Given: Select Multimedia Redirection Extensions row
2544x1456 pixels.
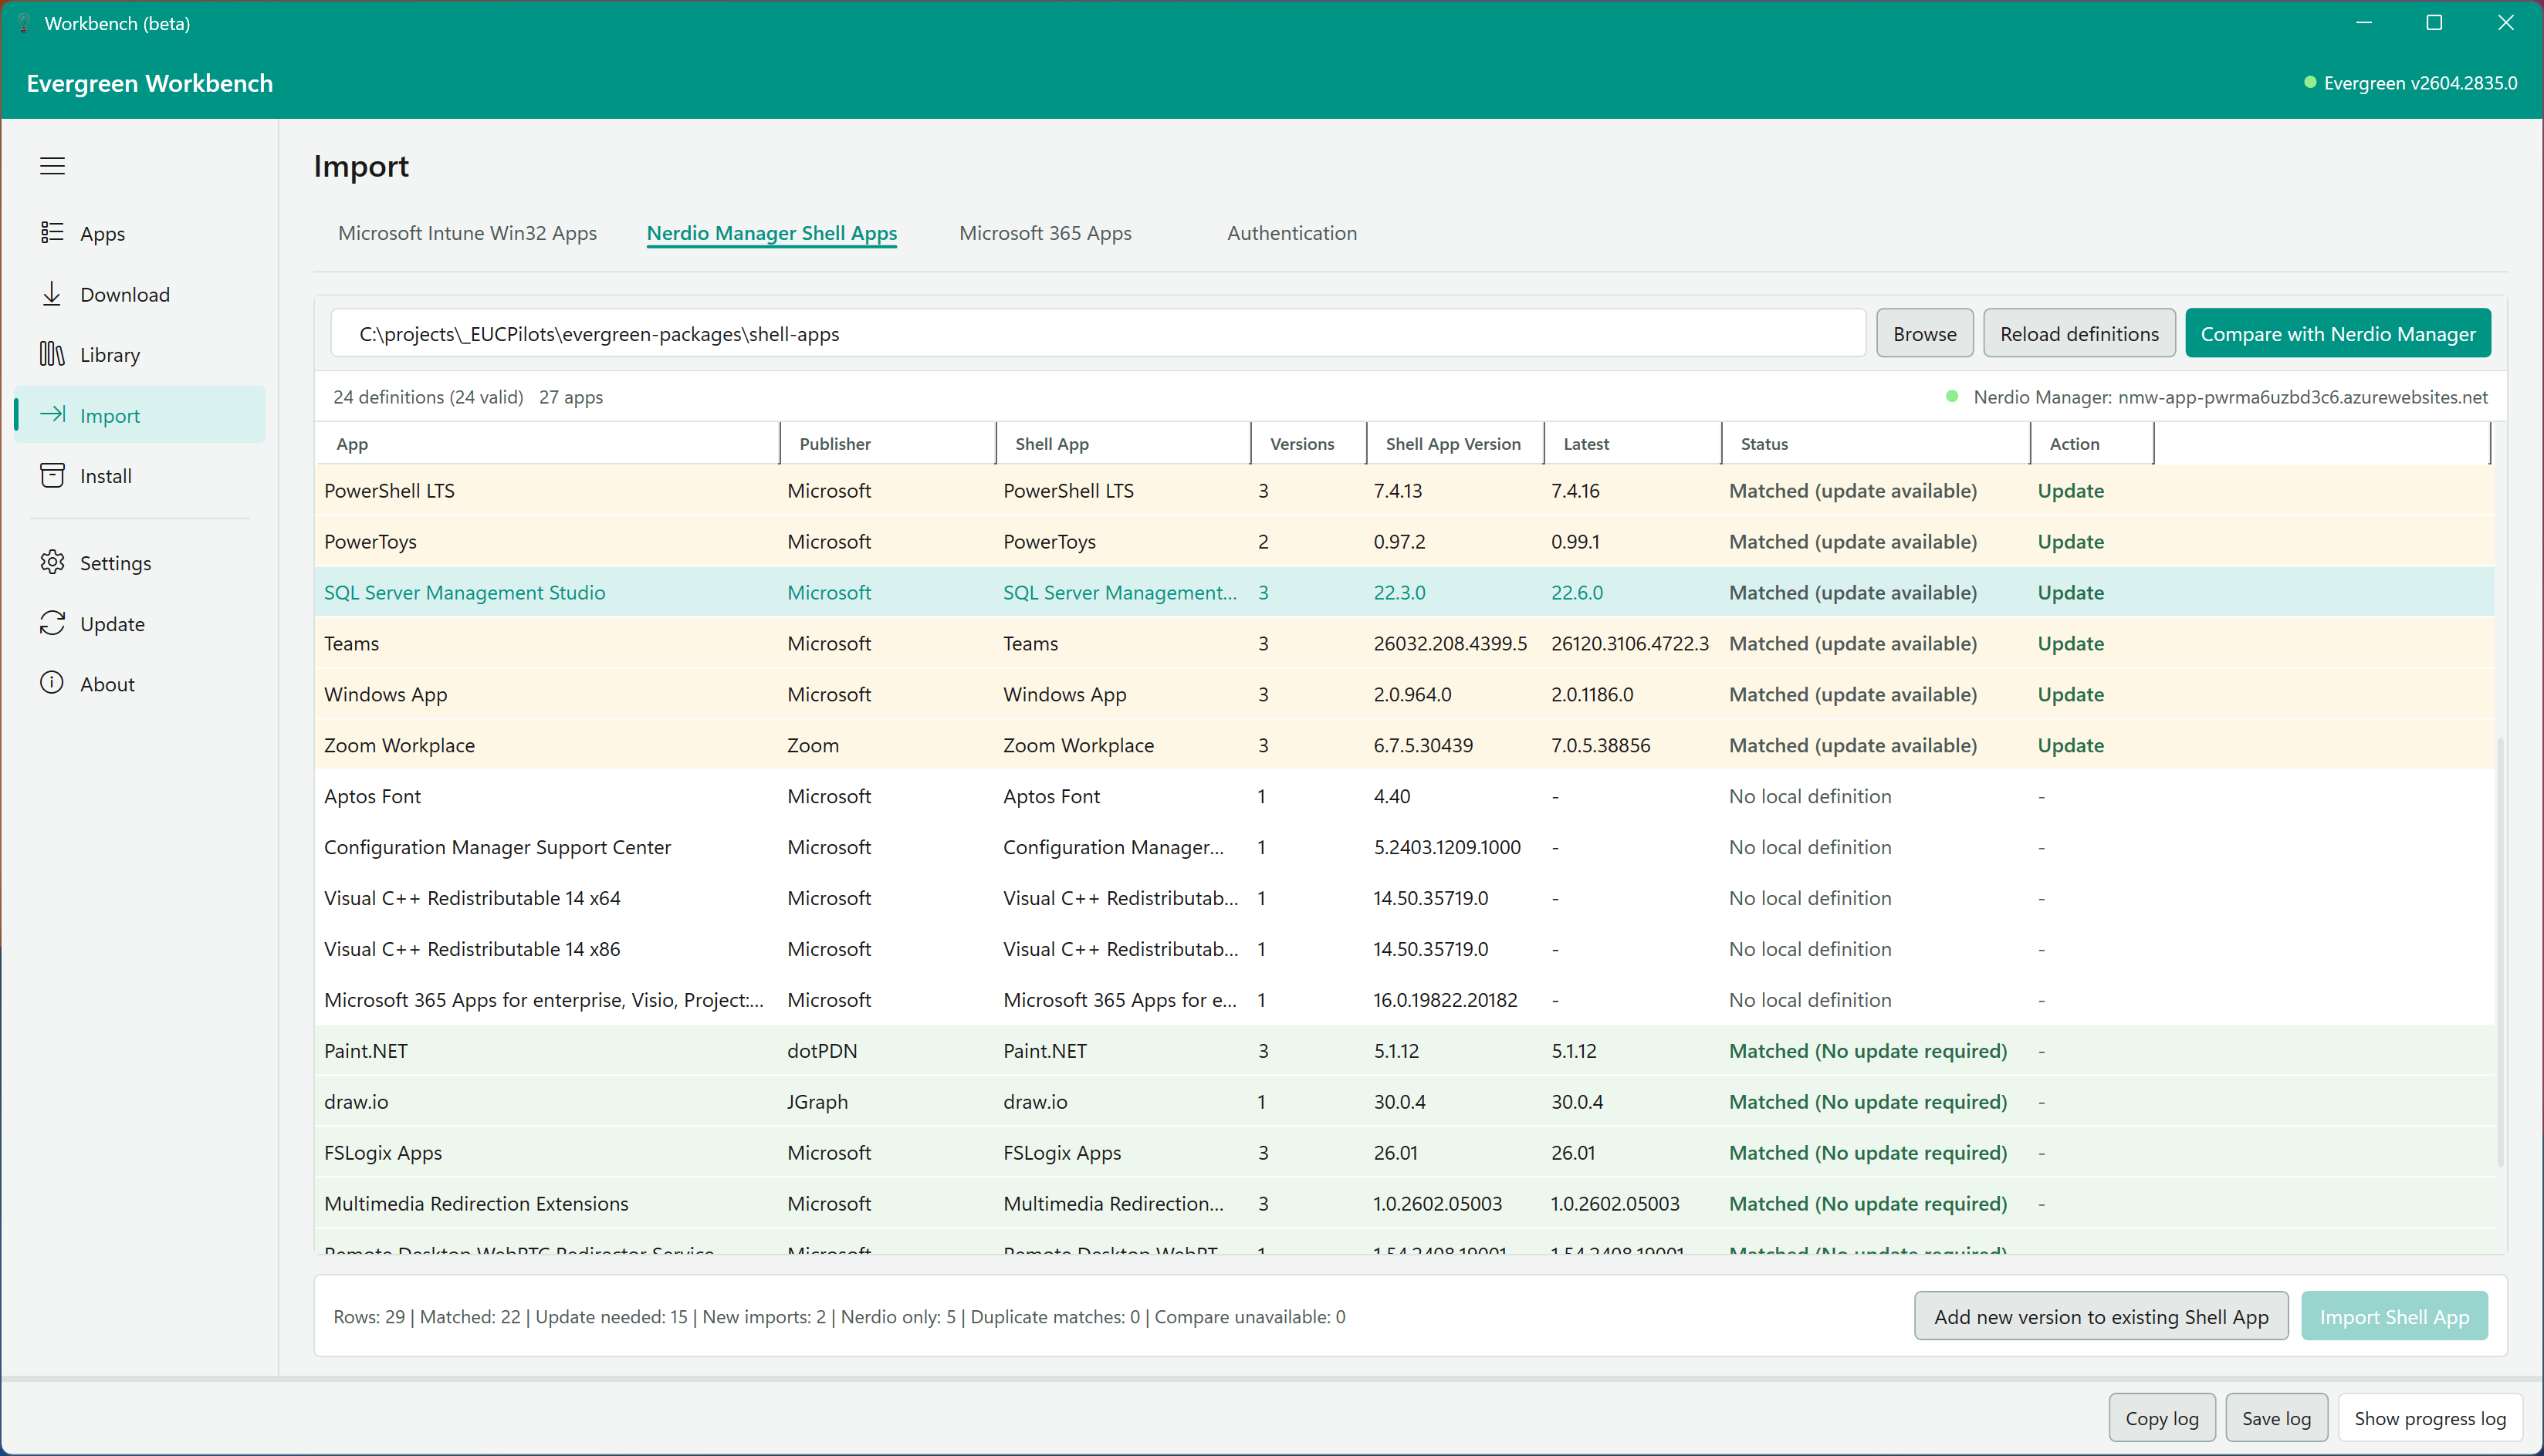Looking at the screenshot, I should pyautogui.click(x=1404, y=1204).
